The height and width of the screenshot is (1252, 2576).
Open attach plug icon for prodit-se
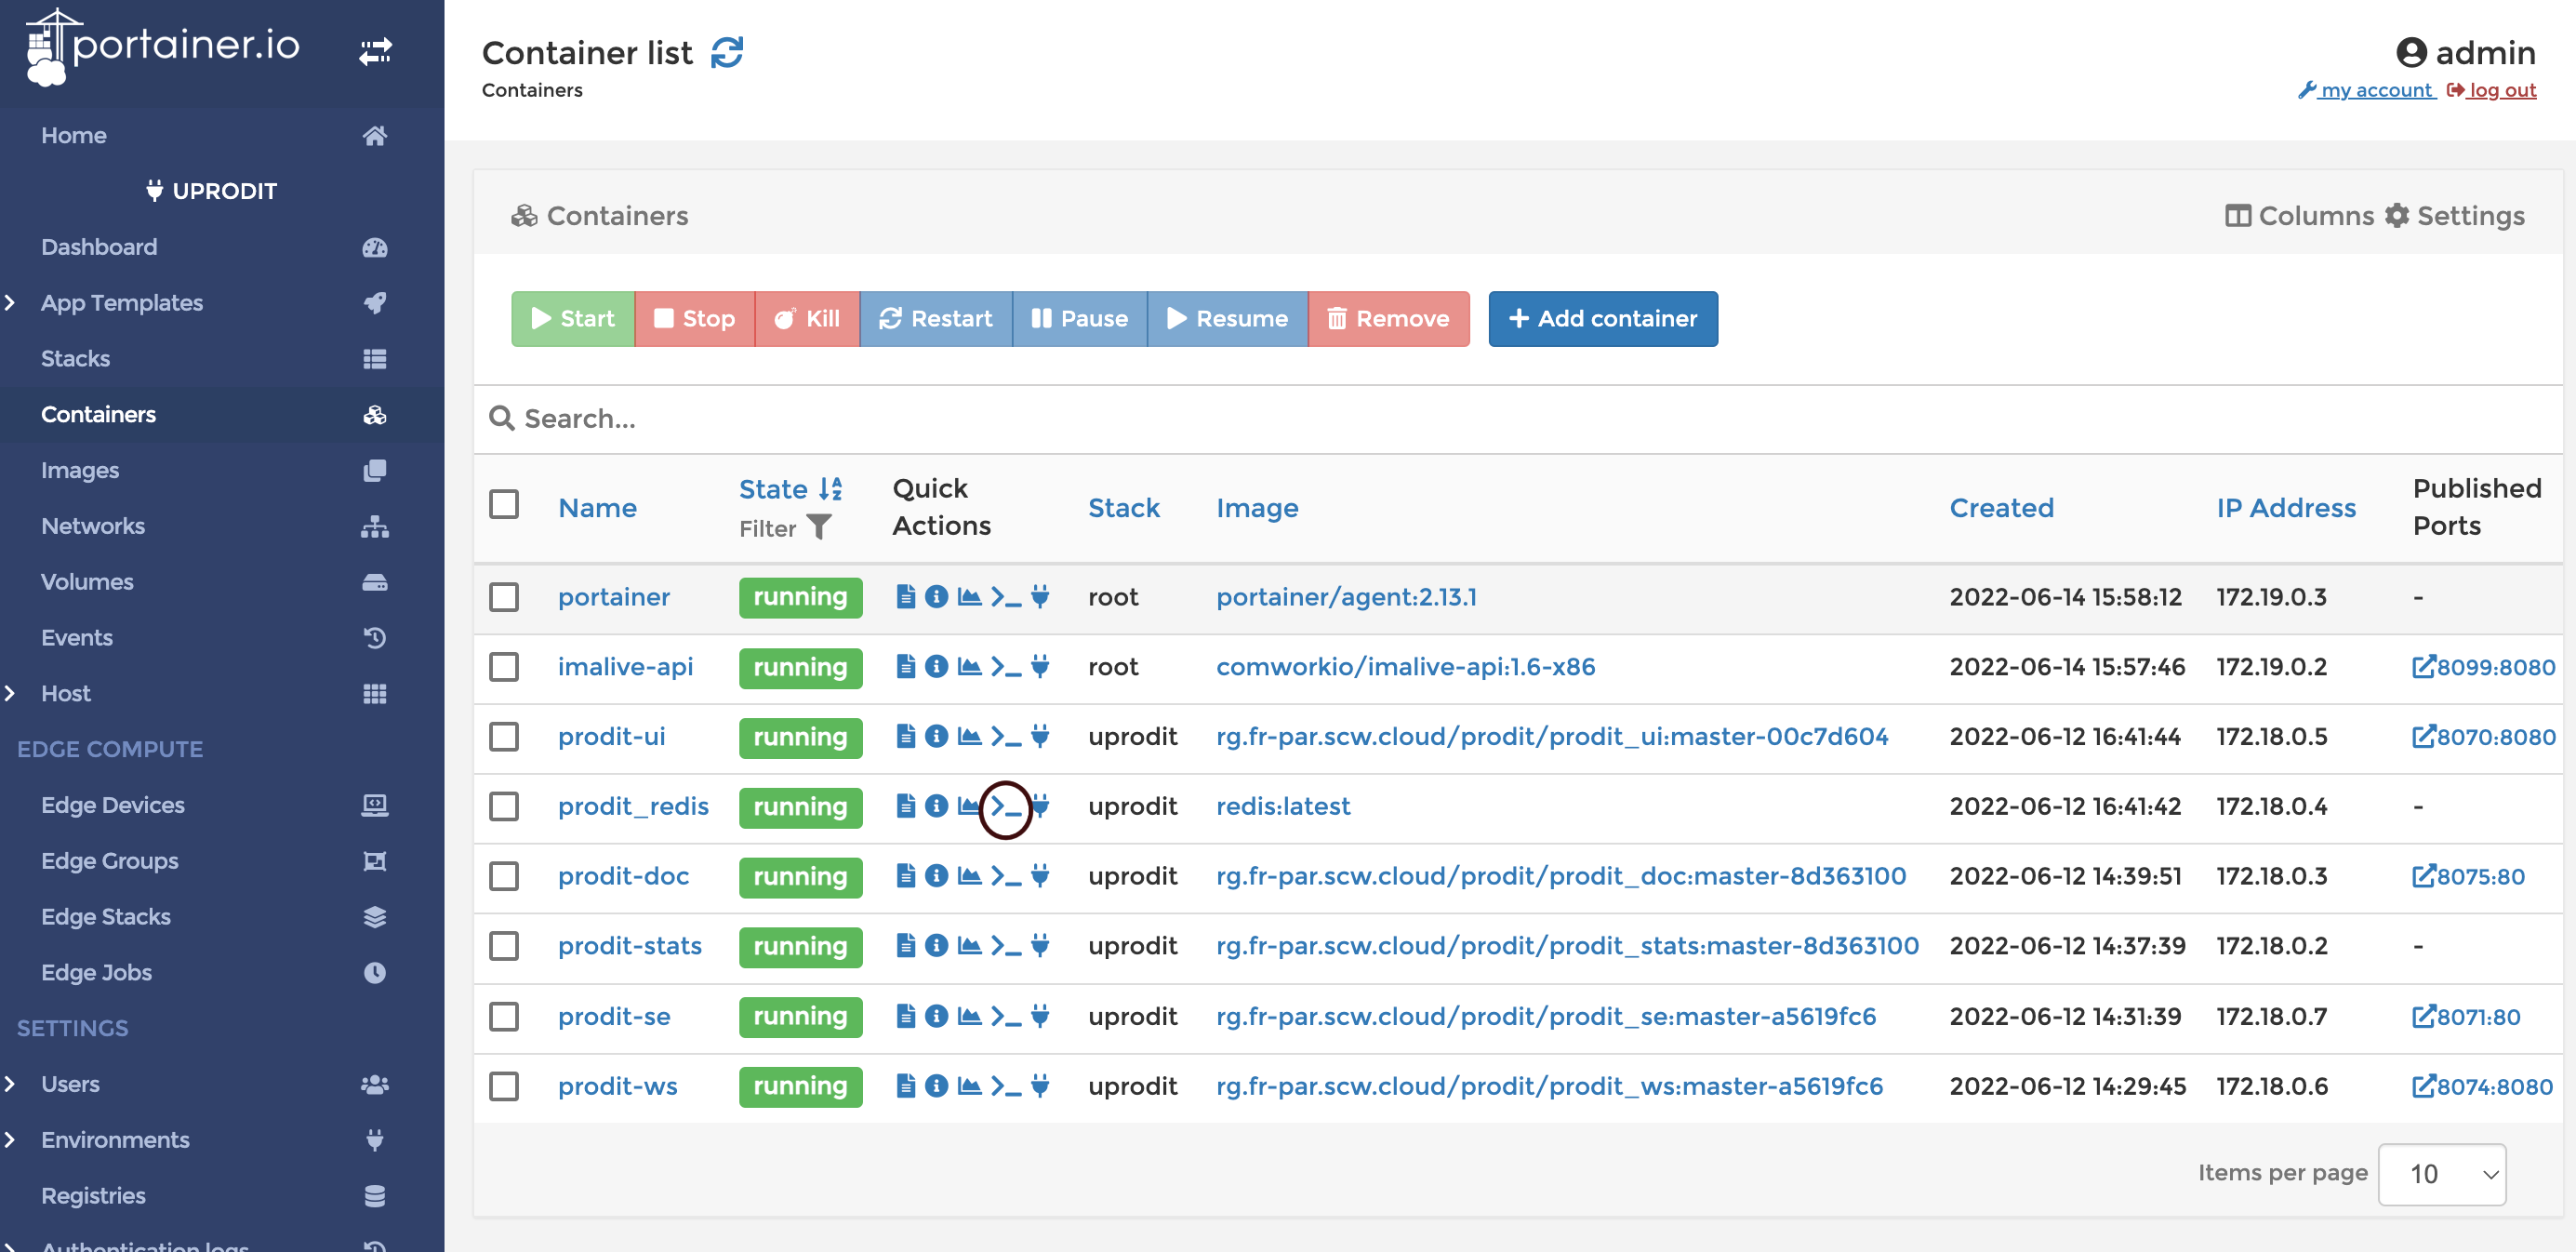tap(1040, 1016)
